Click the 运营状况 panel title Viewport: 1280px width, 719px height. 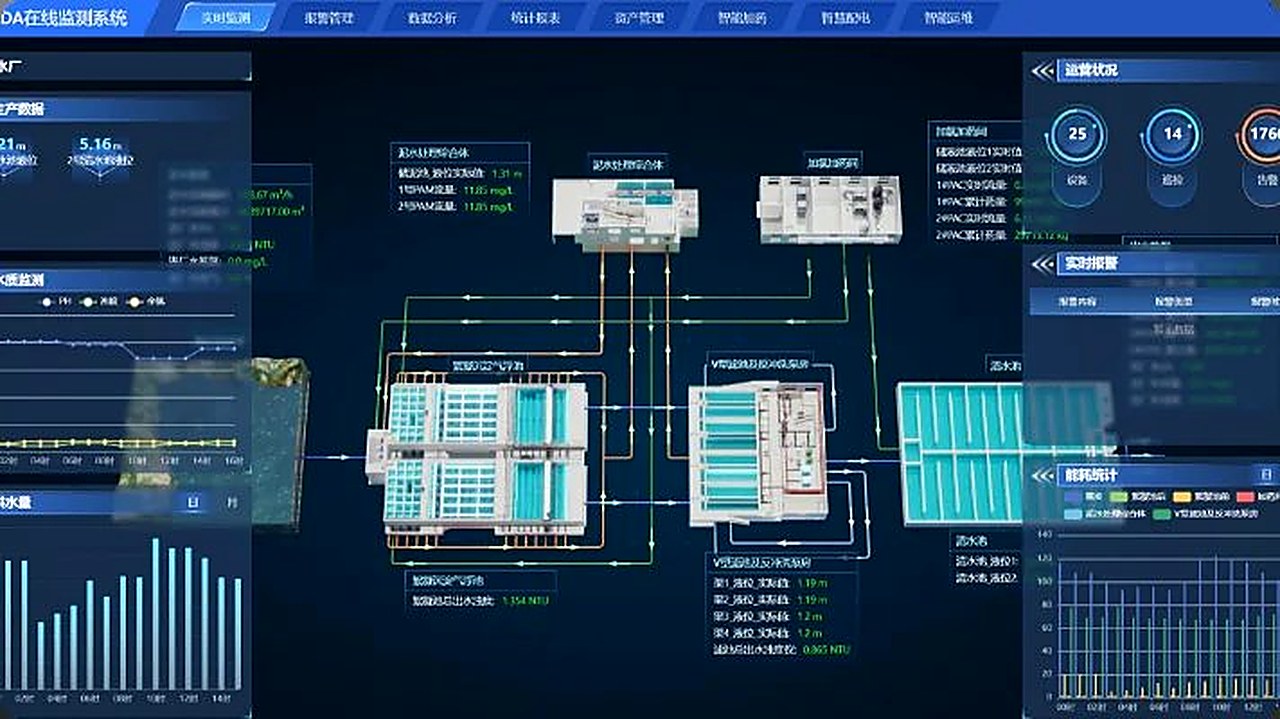1091,70
